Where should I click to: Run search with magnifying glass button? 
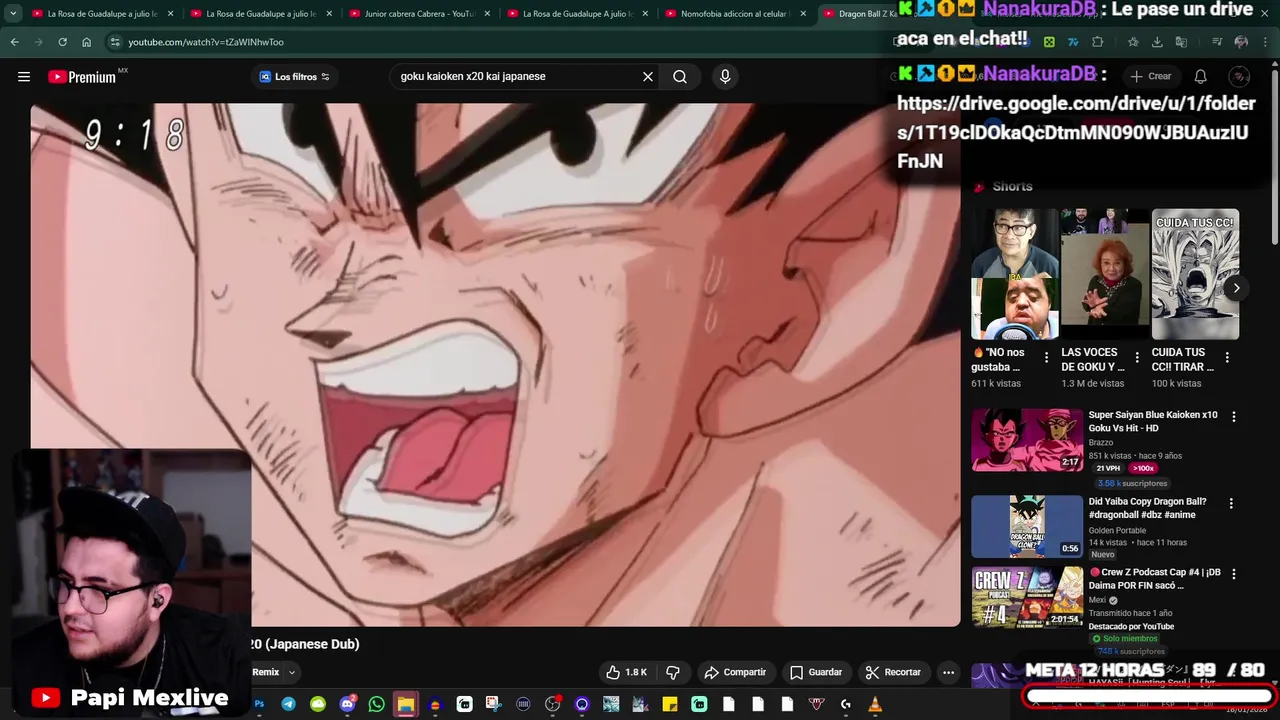(x=680, y=76)
